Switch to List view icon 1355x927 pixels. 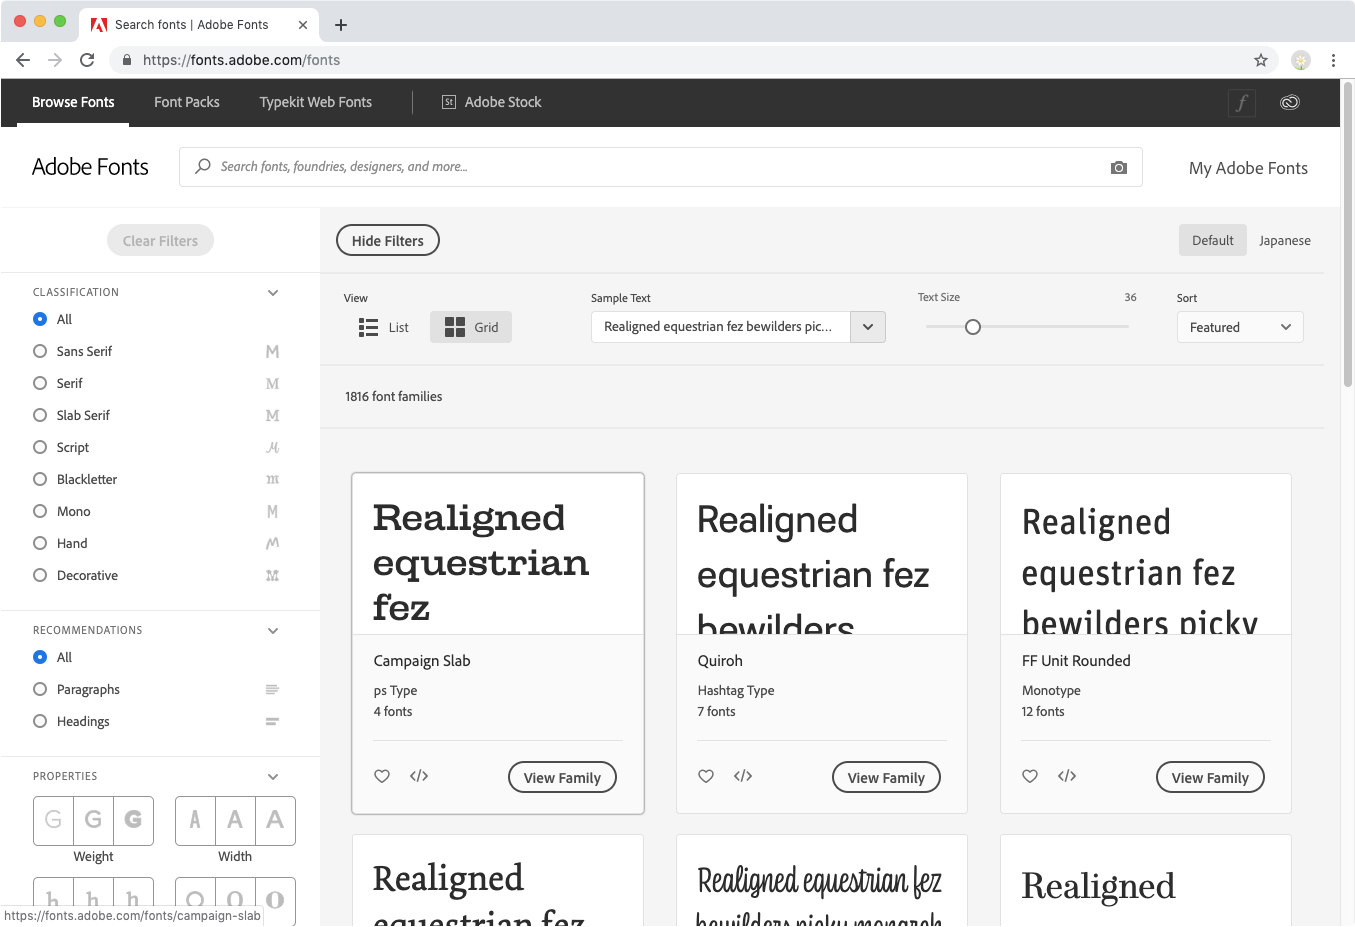click(368, 327)
